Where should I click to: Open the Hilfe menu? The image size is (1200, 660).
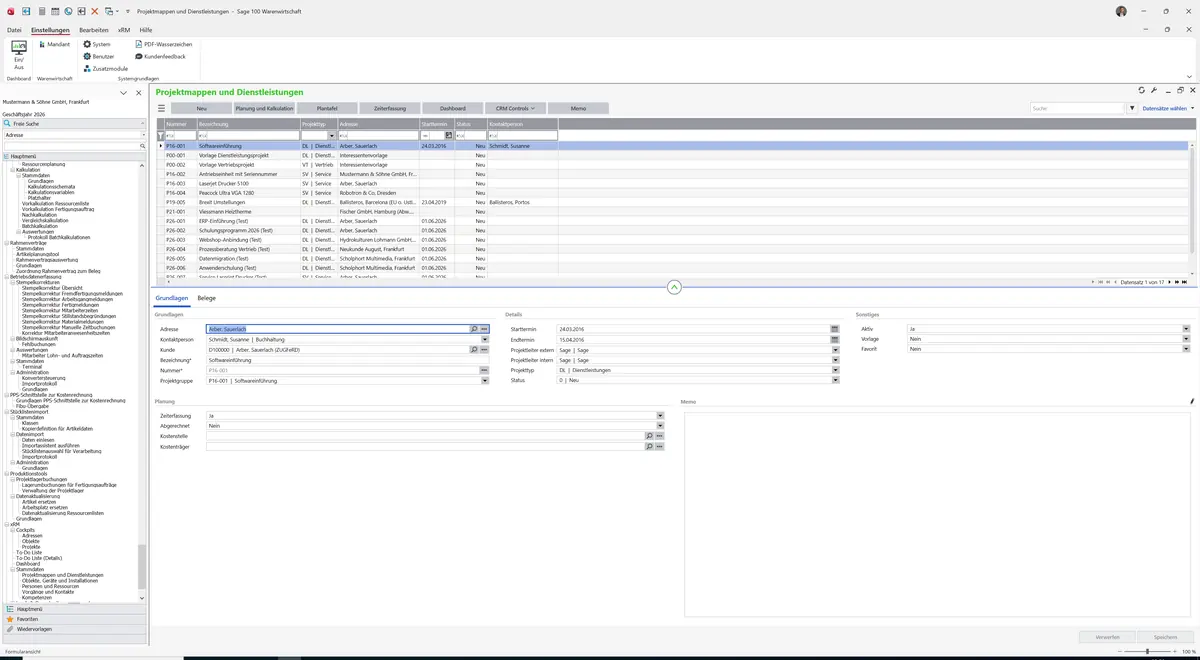coord(146,30)
